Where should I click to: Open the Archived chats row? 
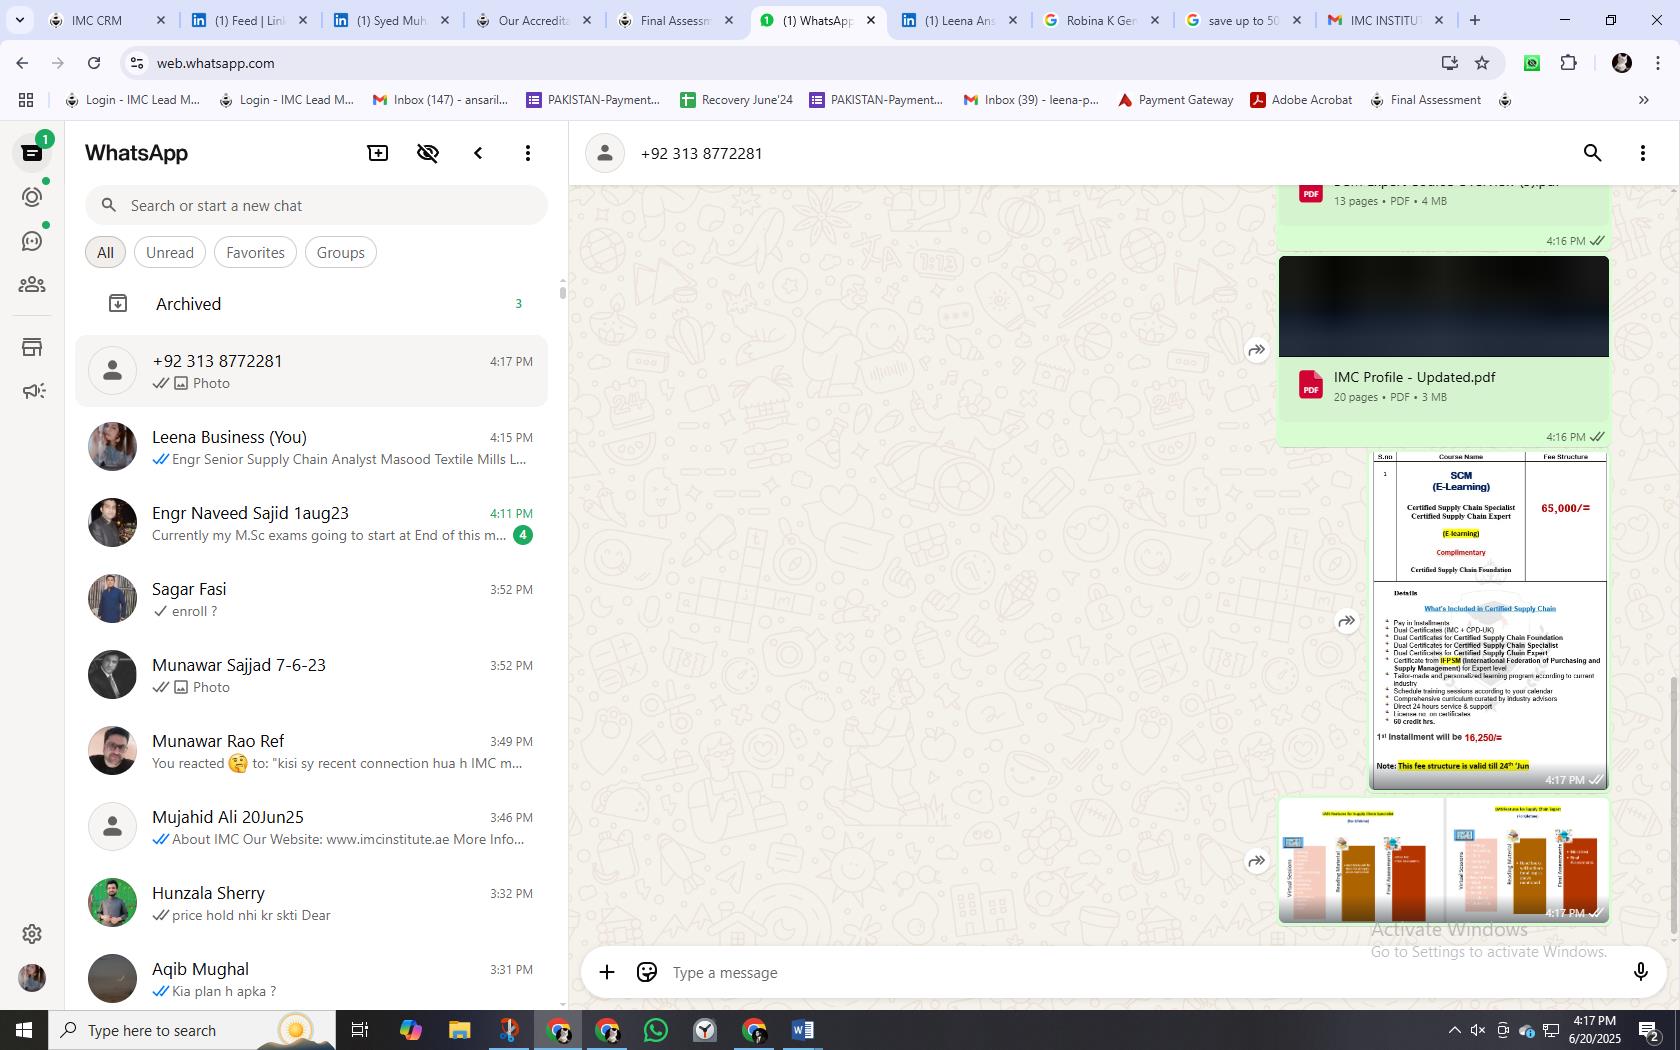pyautogui.click(x=311, y=304)
